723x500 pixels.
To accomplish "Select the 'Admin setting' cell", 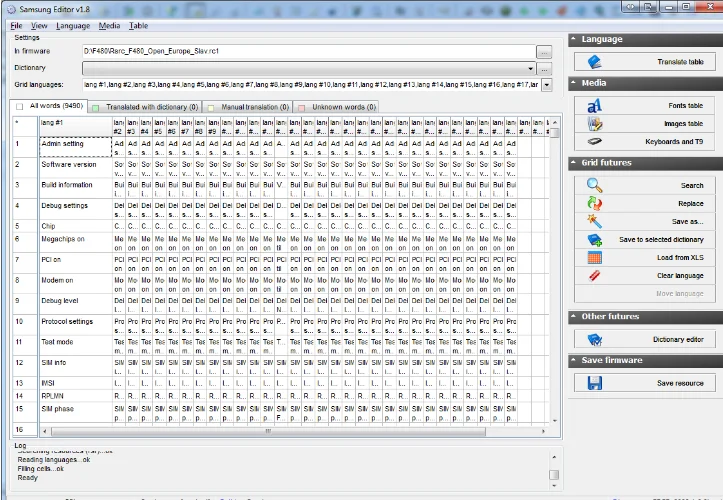I will click(76, 147).
